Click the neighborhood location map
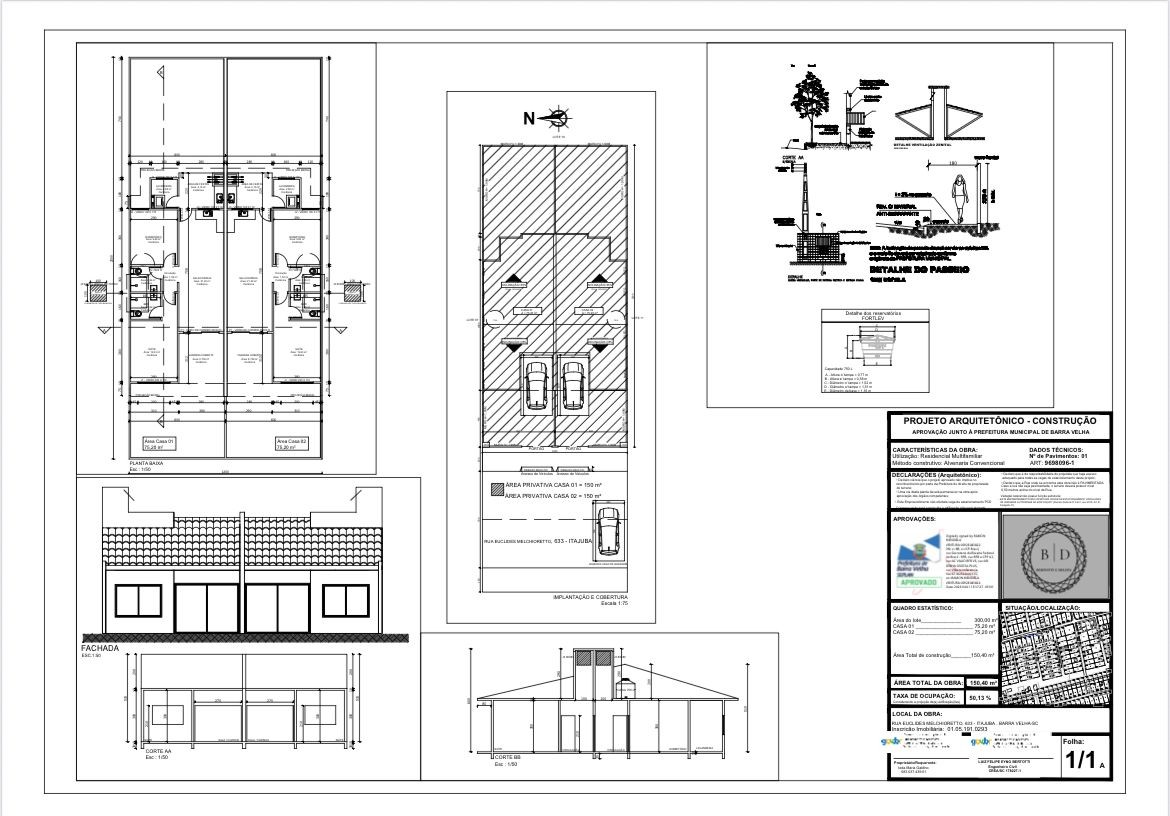Image resolution: width=1170 pixels, height=816 pixels. pyautogui.click(x=1054, y=658)
